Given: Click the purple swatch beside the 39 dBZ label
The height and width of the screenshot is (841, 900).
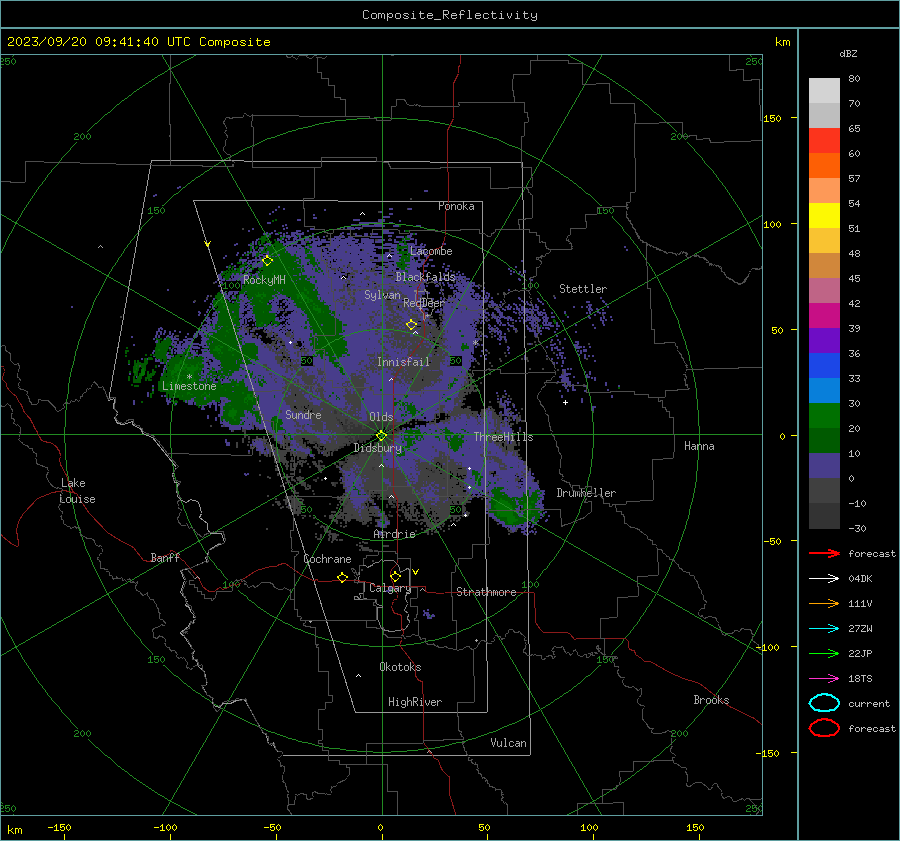Looking at the screenshot, I should (x=824, y=340).
